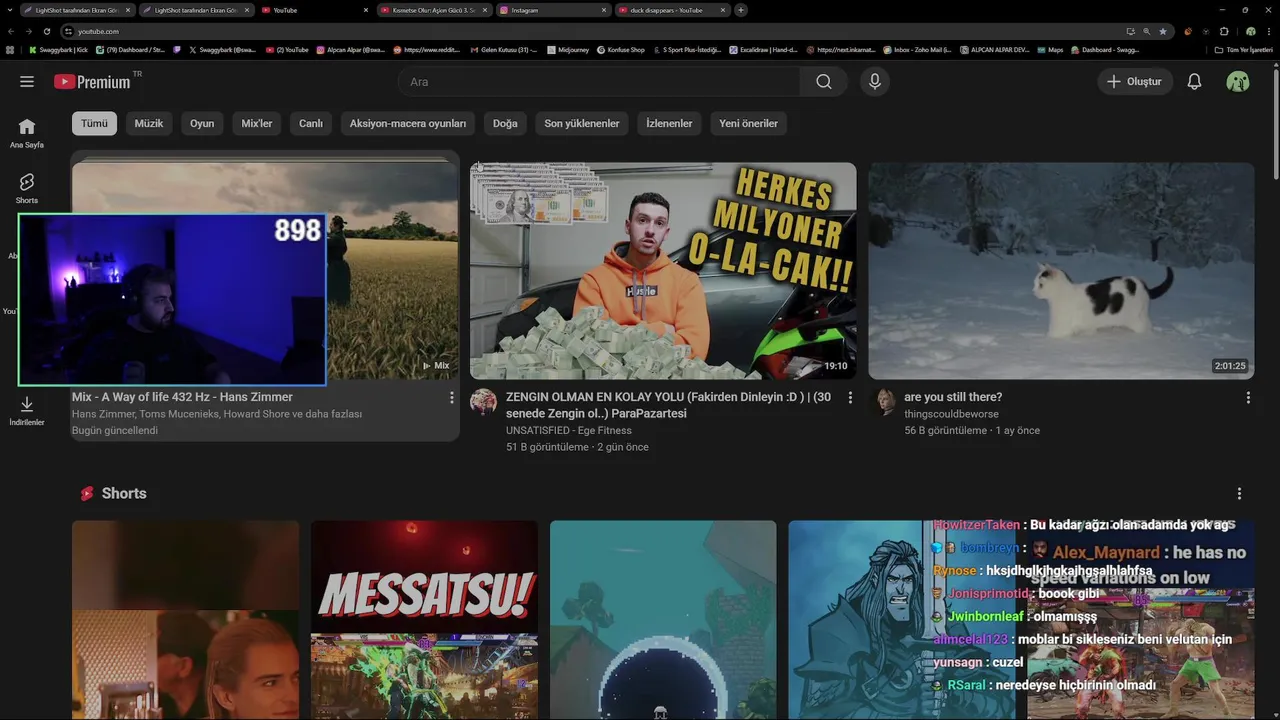This screenshot has width=1280, height=720.
Task: Open the 'Gelen Kutusu (31)' Gmail bookmark
Action: [x=503, y=49]
